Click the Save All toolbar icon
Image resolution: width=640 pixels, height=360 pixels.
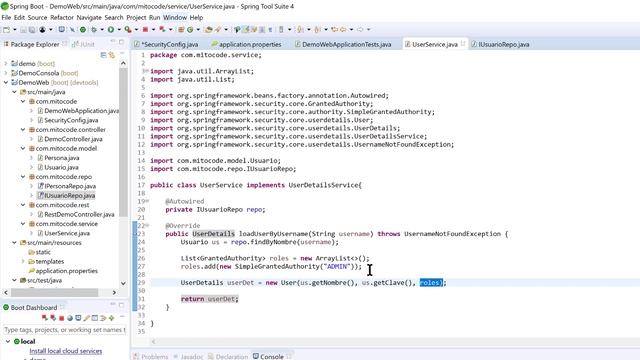pyautogui.click(x=31, y=29)
